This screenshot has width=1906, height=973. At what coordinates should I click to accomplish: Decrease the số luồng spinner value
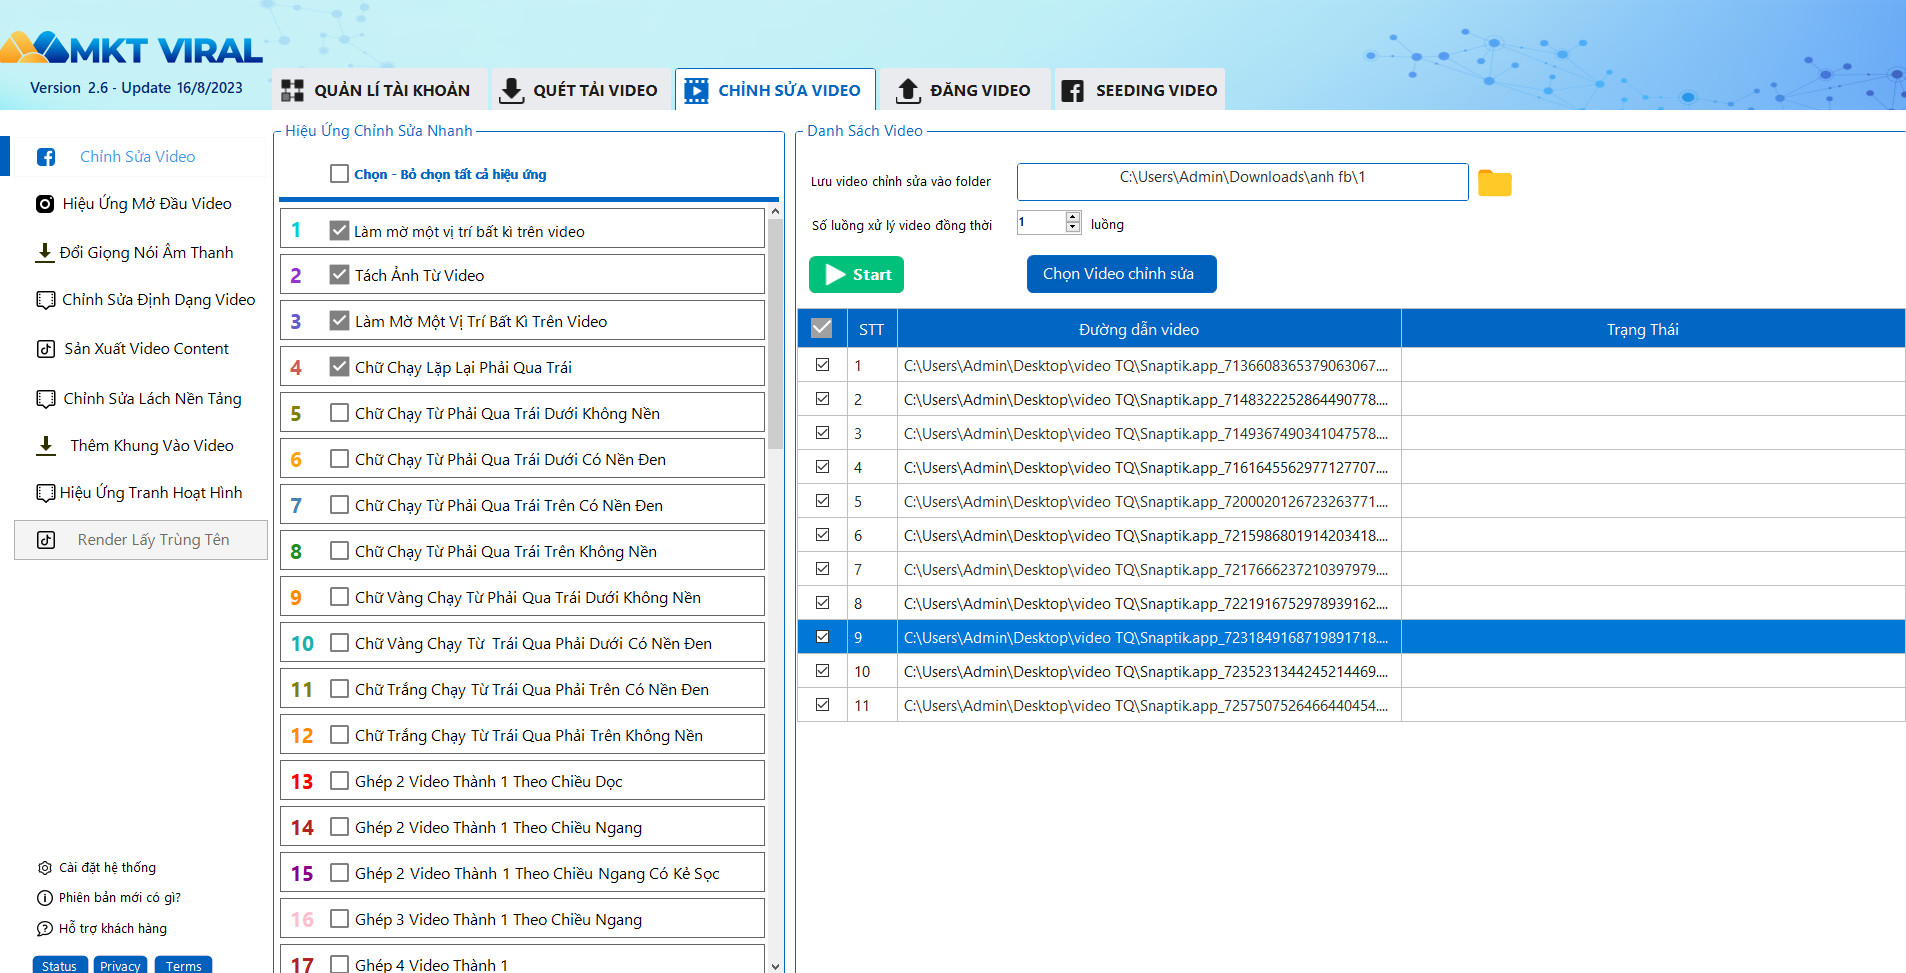1073,228
